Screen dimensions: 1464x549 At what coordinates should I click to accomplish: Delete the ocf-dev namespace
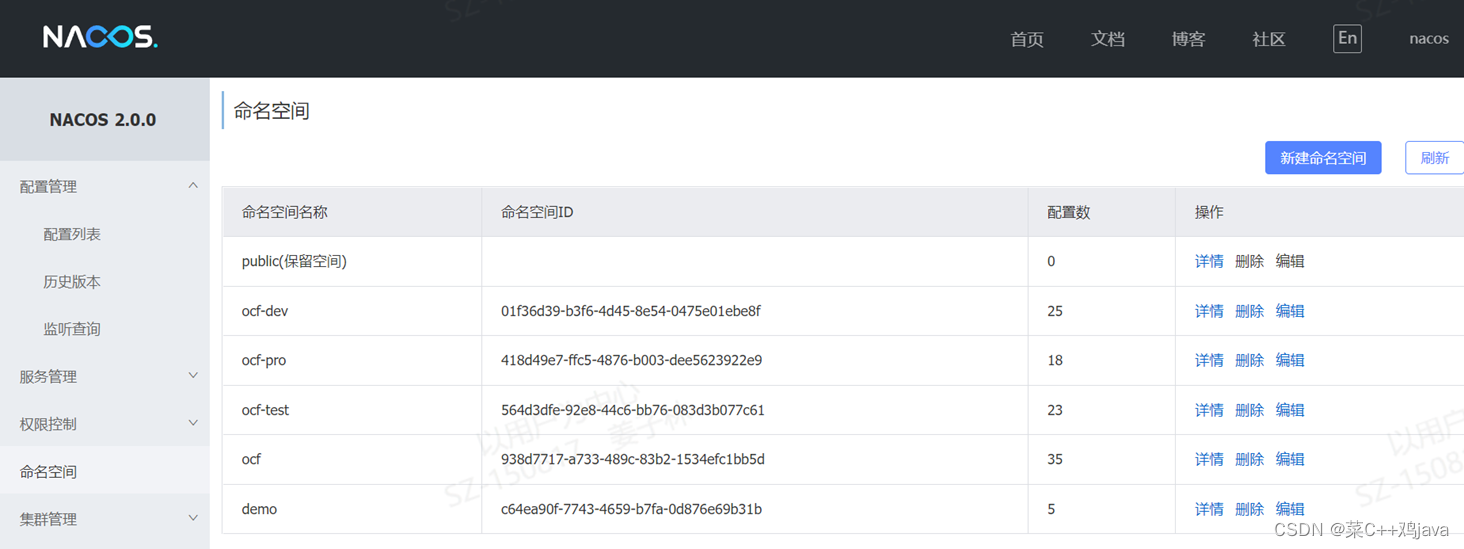tap(1249, 311)
